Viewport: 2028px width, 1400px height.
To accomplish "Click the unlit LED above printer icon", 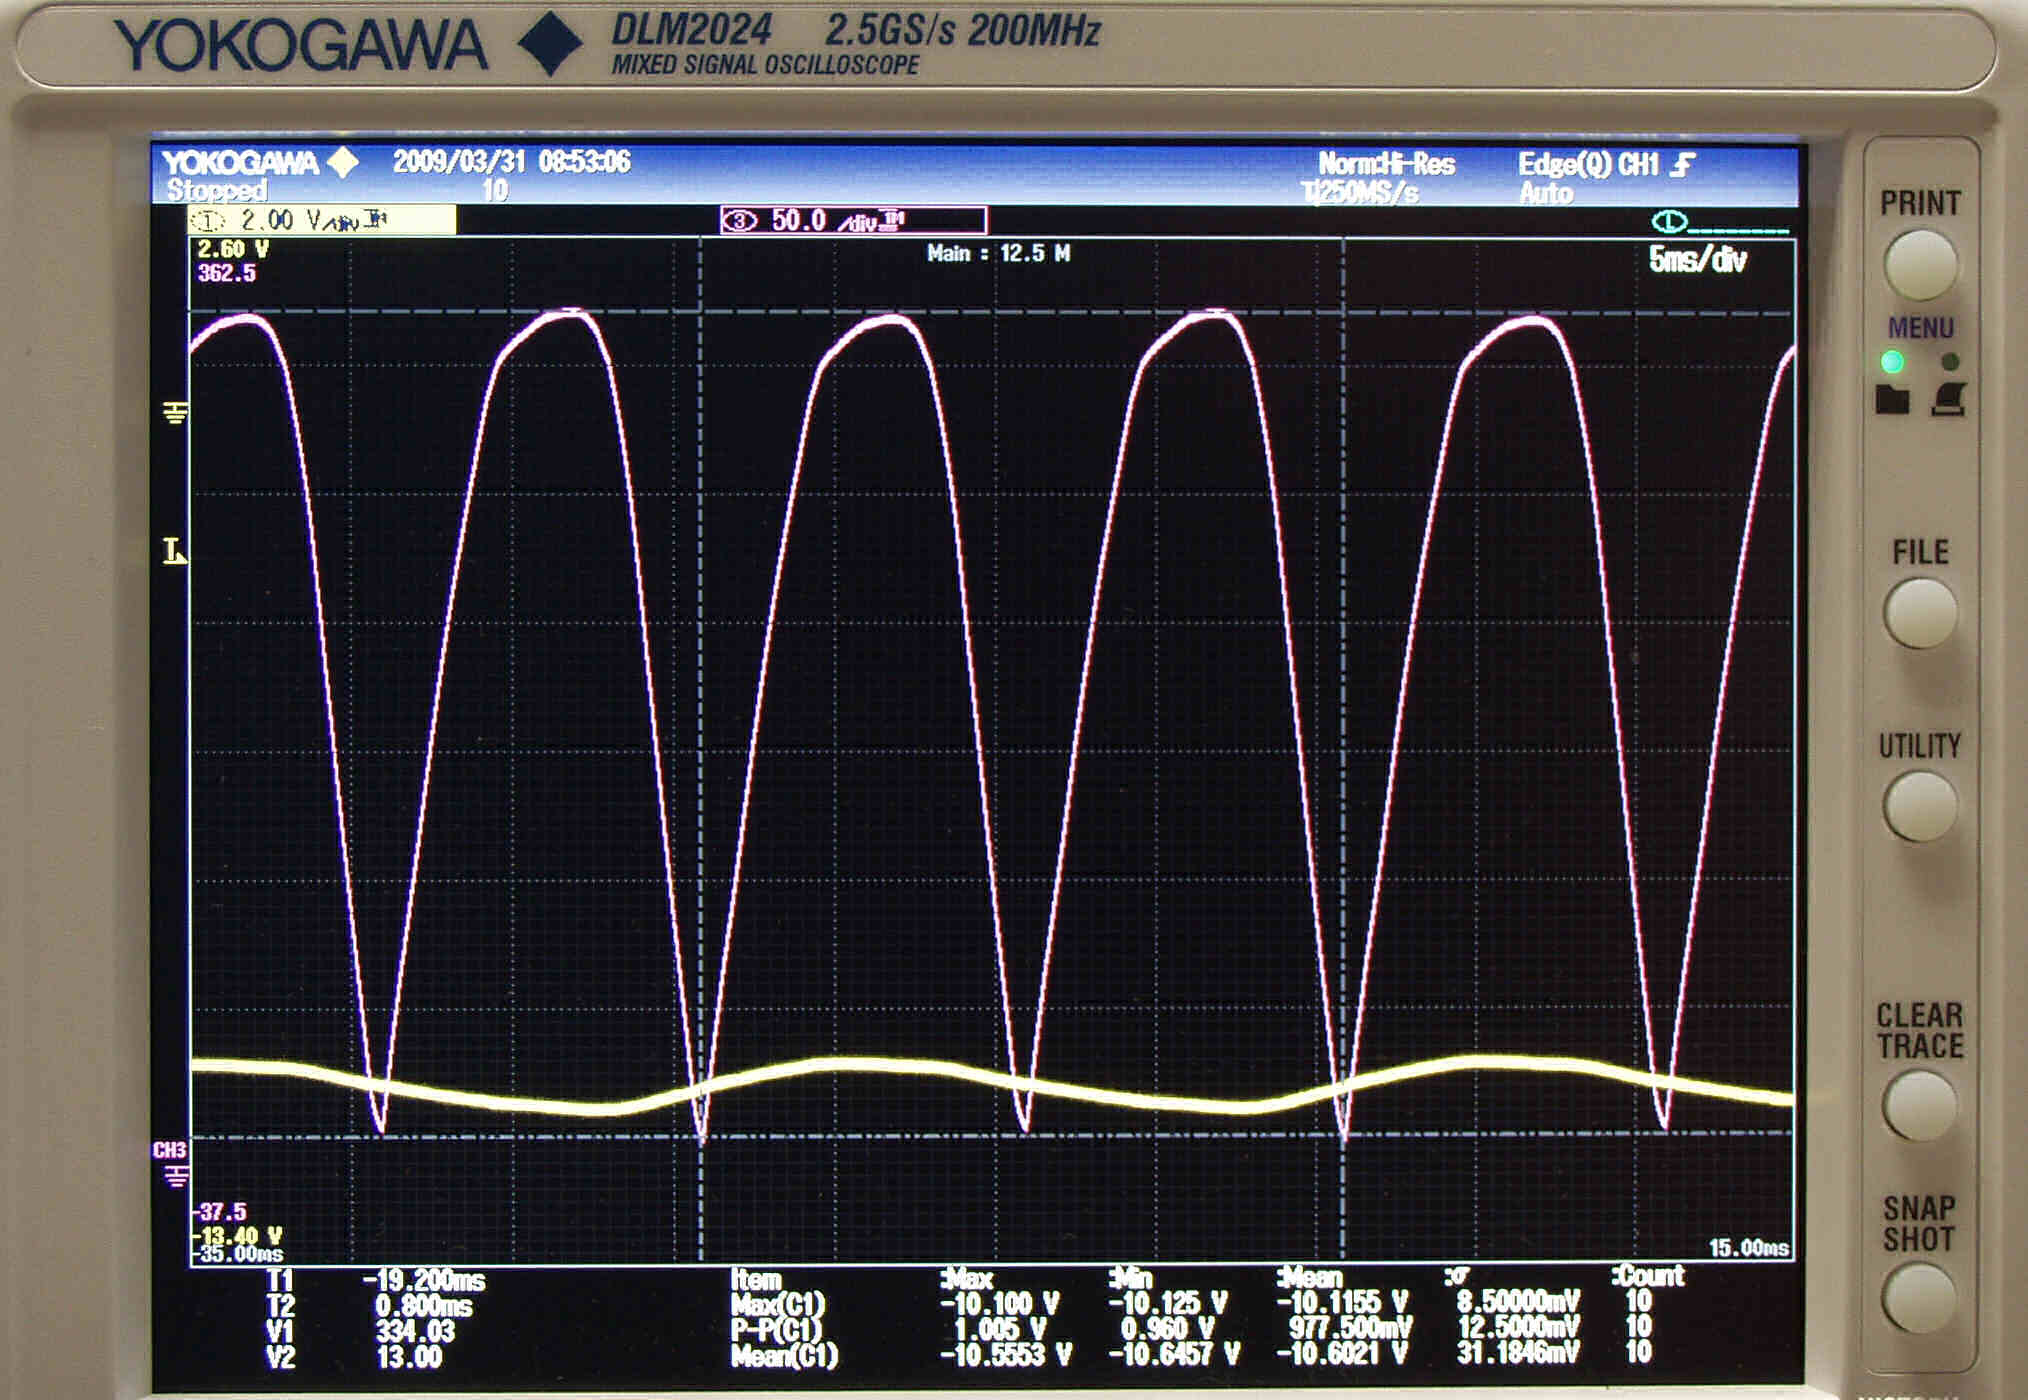I will (1949, 361).
